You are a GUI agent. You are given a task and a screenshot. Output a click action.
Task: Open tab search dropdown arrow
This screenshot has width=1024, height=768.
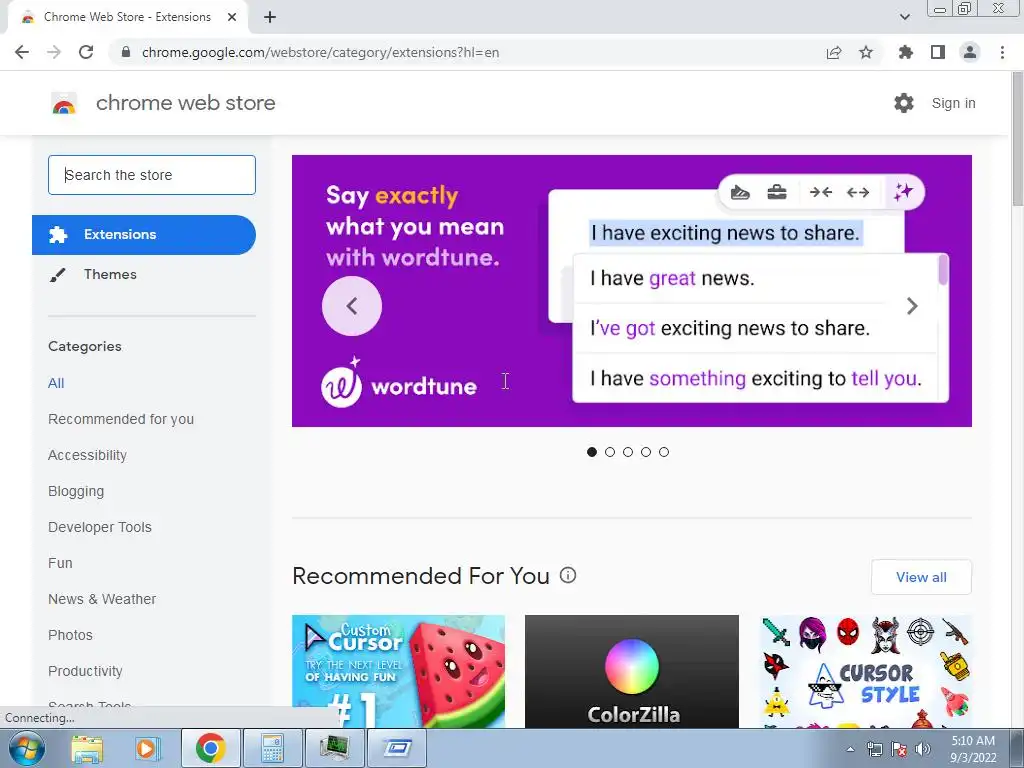point(904,17)
